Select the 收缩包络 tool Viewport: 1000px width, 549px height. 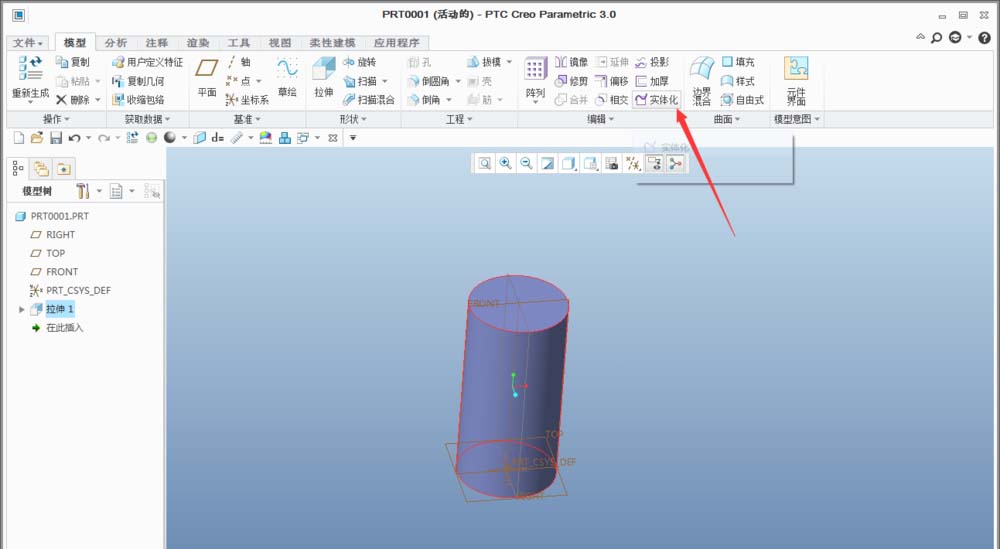click(138, 99)
